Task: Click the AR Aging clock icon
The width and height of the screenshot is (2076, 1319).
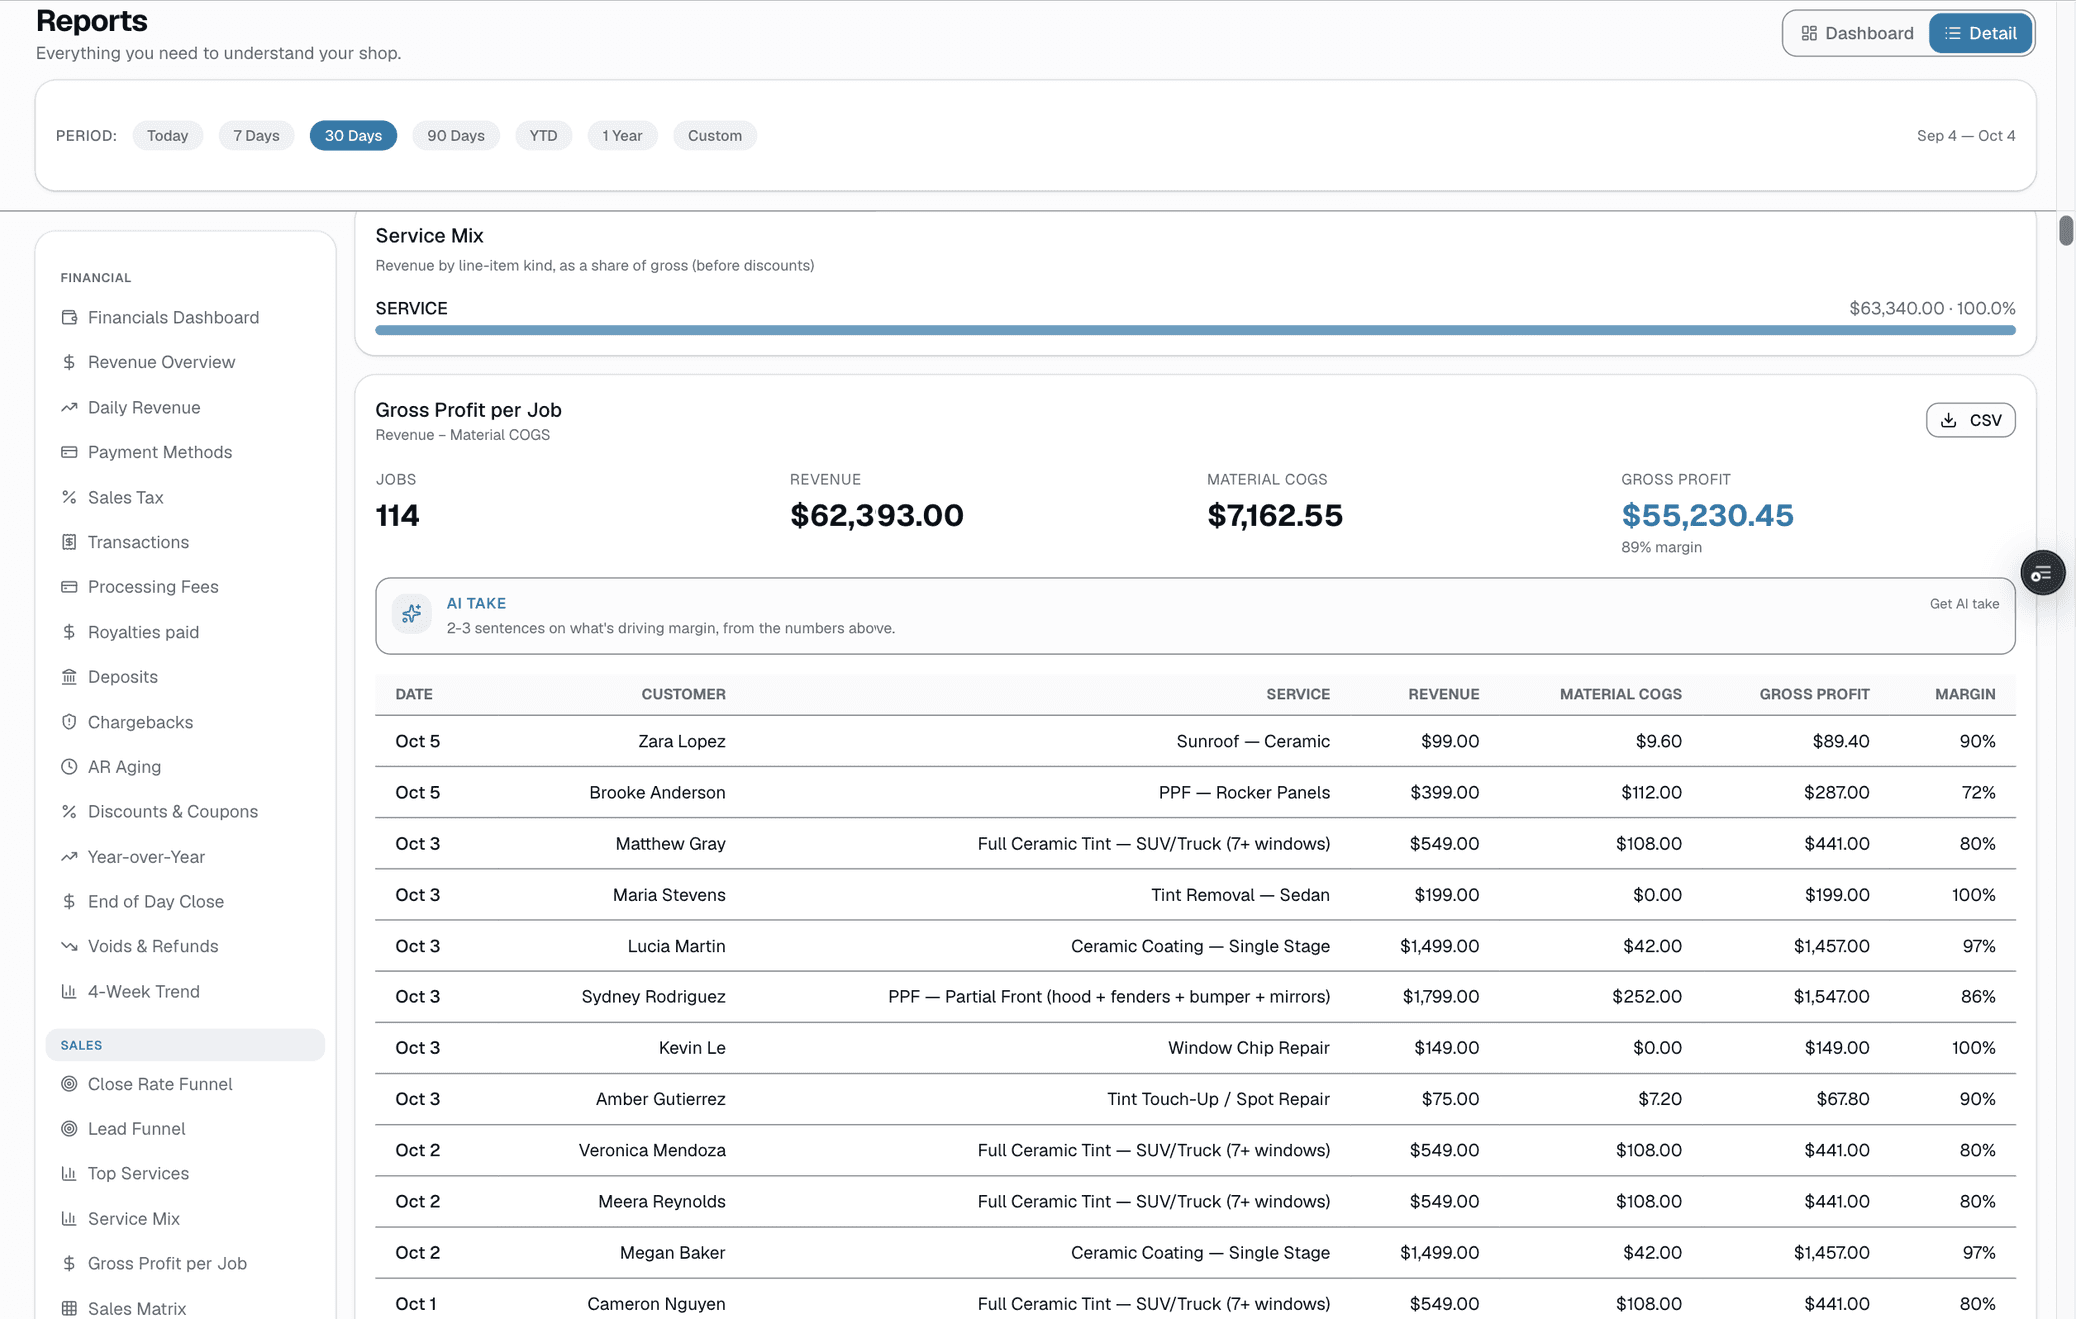Action: coord(69,767)
